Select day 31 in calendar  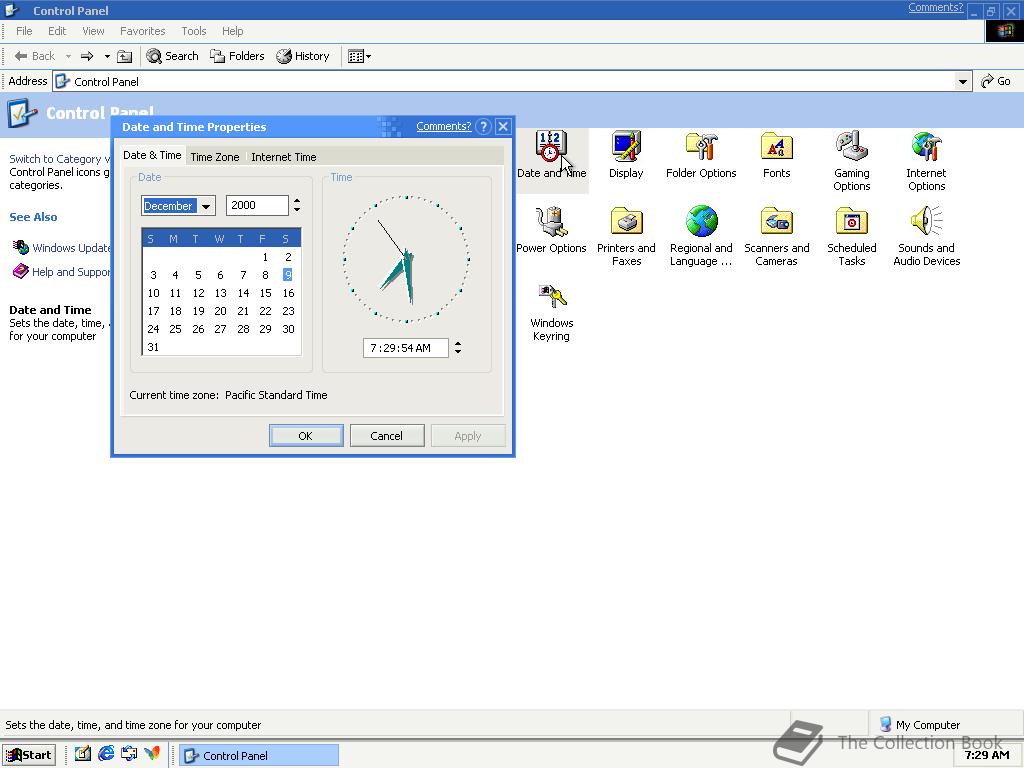coord(153,347)
